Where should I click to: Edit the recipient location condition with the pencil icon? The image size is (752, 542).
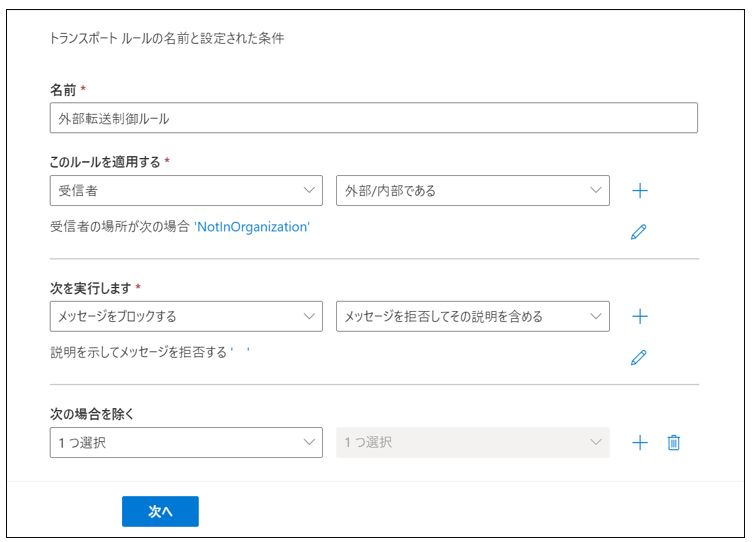click(x=638, y=232)
